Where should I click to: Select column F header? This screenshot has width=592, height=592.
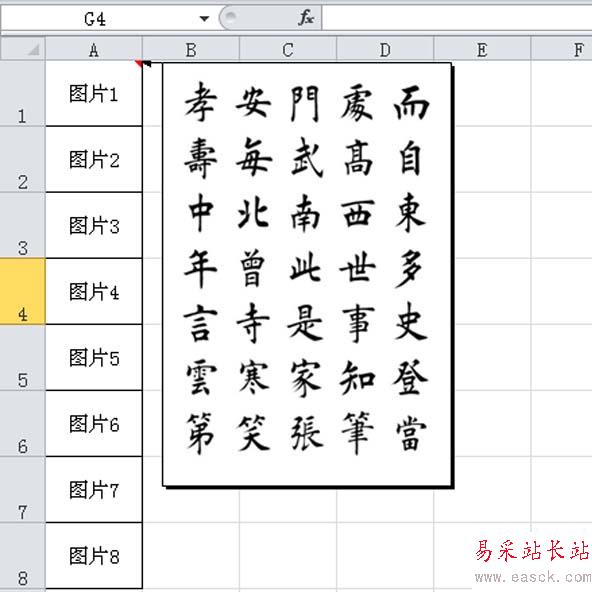click(562, 49)
